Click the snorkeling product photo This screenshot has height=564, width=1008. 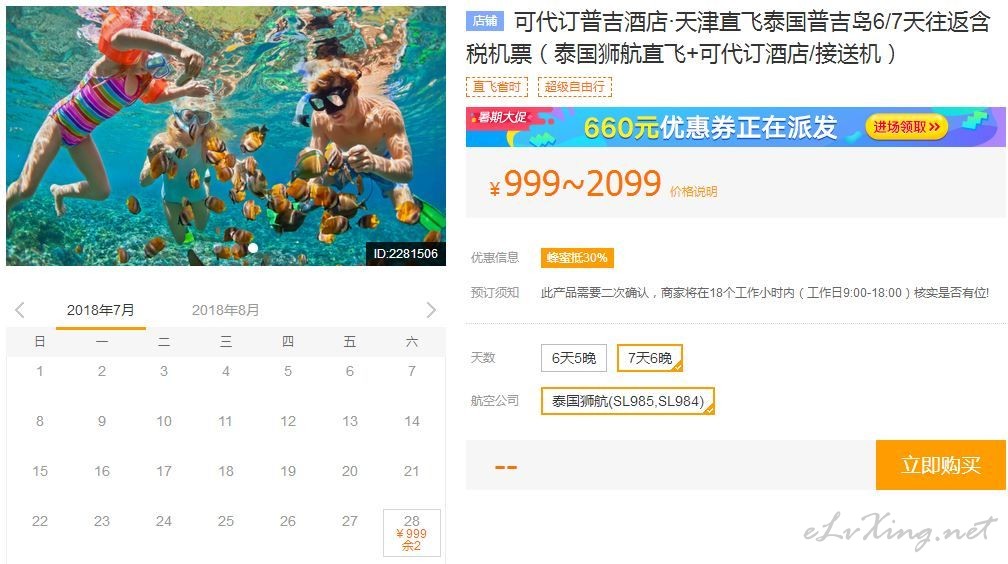click(x=226, y=136)
